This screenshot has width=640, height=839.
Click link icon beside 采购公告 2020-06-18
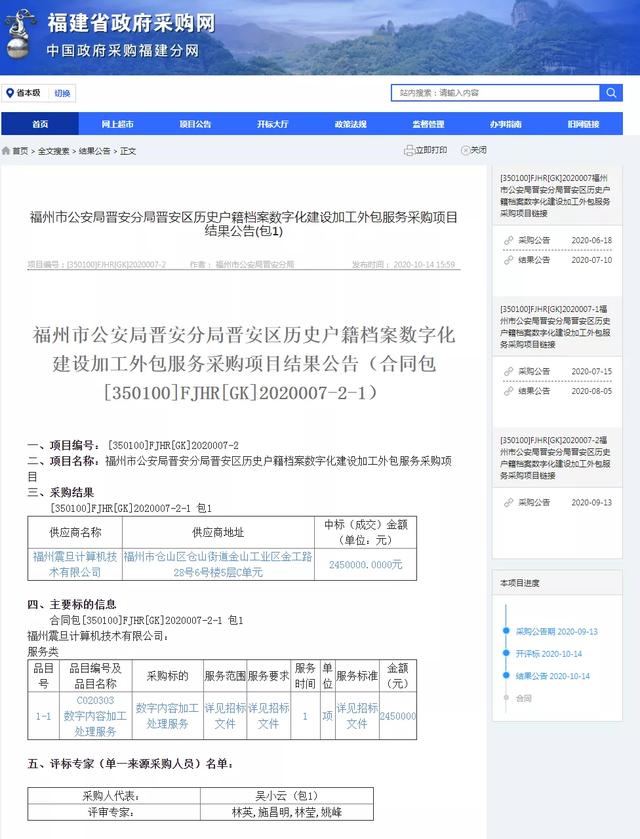tap(508, 240)
